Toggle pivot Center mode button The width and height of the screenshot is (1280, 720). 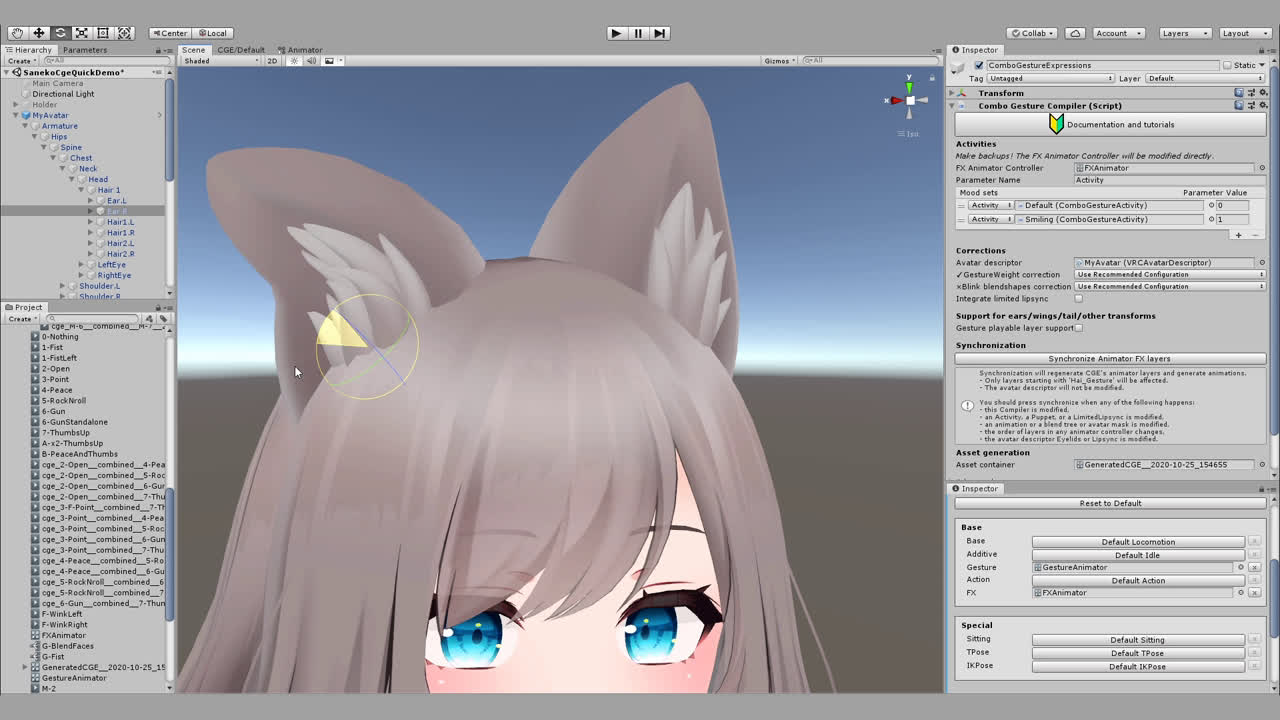tap(169, 33)
